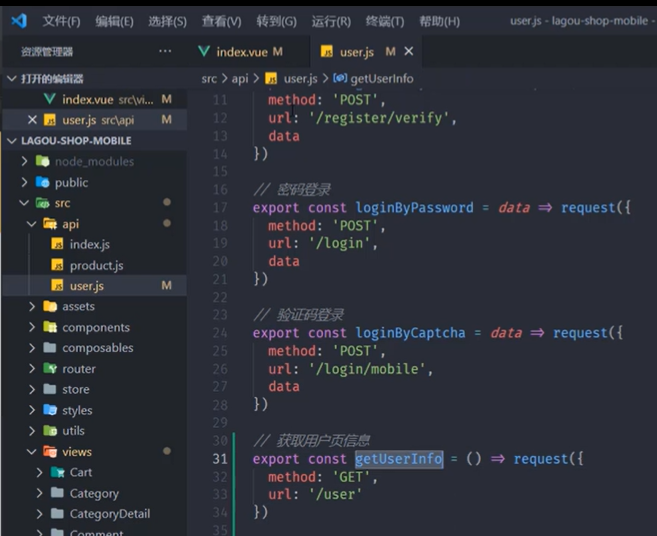Close user.js from open editors list
Image resolution: width=657 pixels, height=536 pixels.
click(x=32, y=120)
